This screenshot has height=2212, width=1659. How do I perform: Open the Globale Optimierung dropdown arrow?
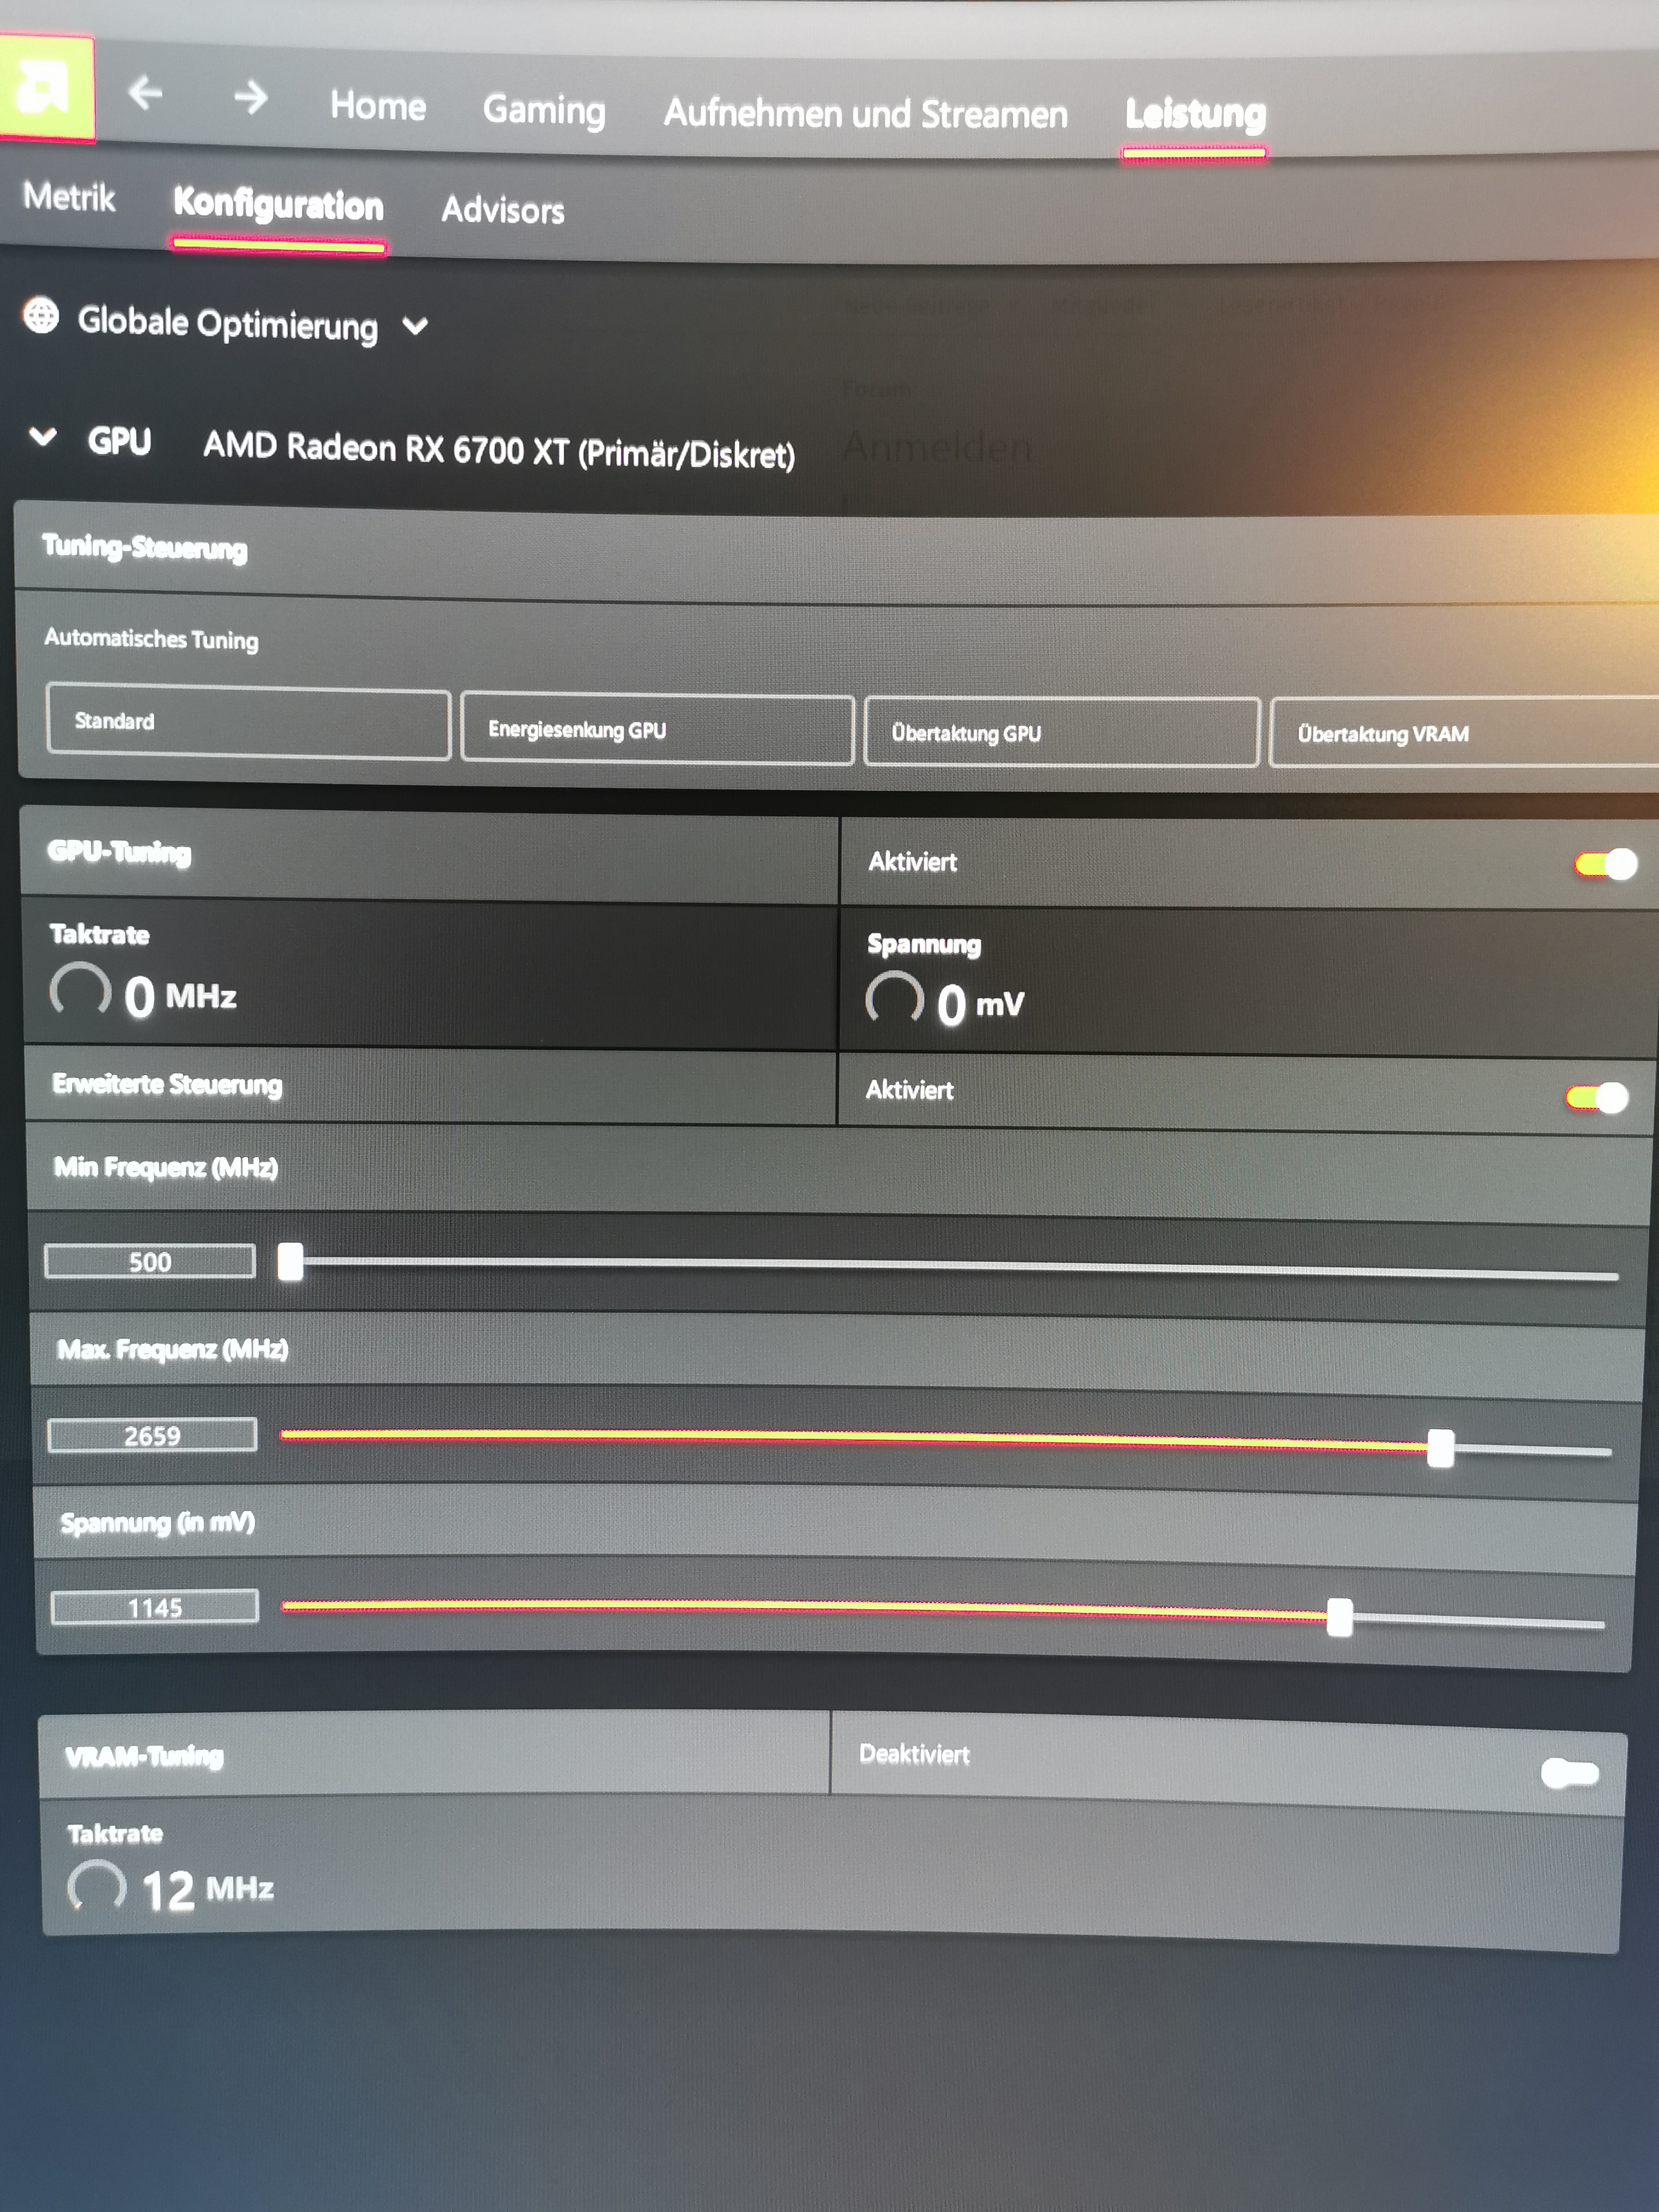click(x=415, y=326)
